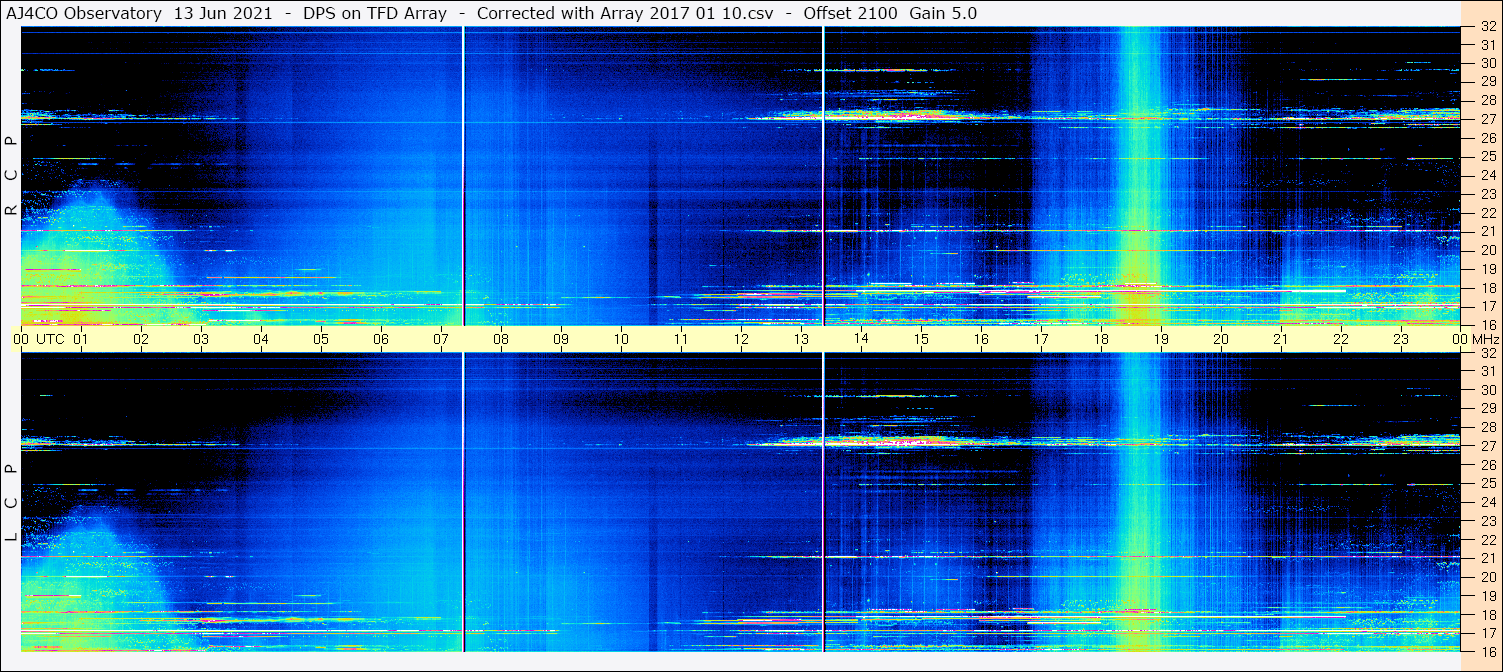Select hour 07 on the time axis

click(x=441, y=339)
